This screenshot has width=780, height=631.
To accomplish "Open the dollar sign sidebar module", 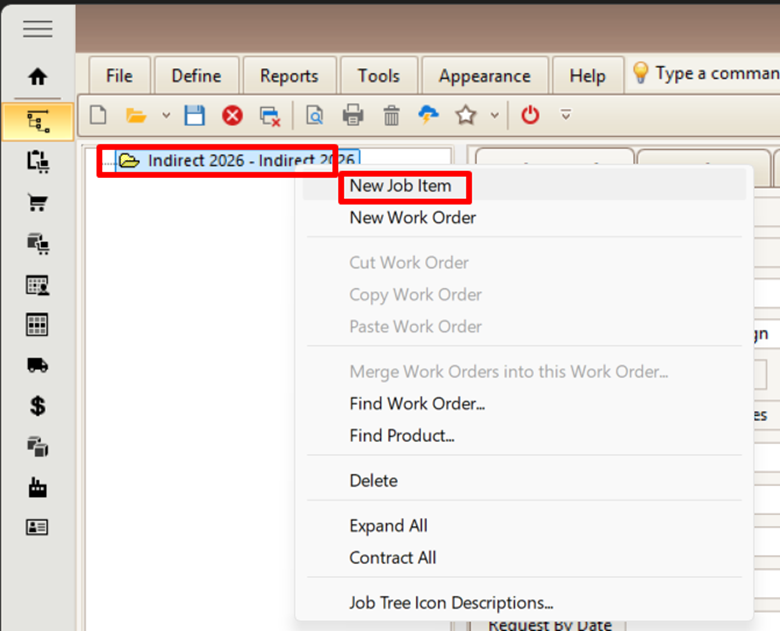I will point(38,406).
